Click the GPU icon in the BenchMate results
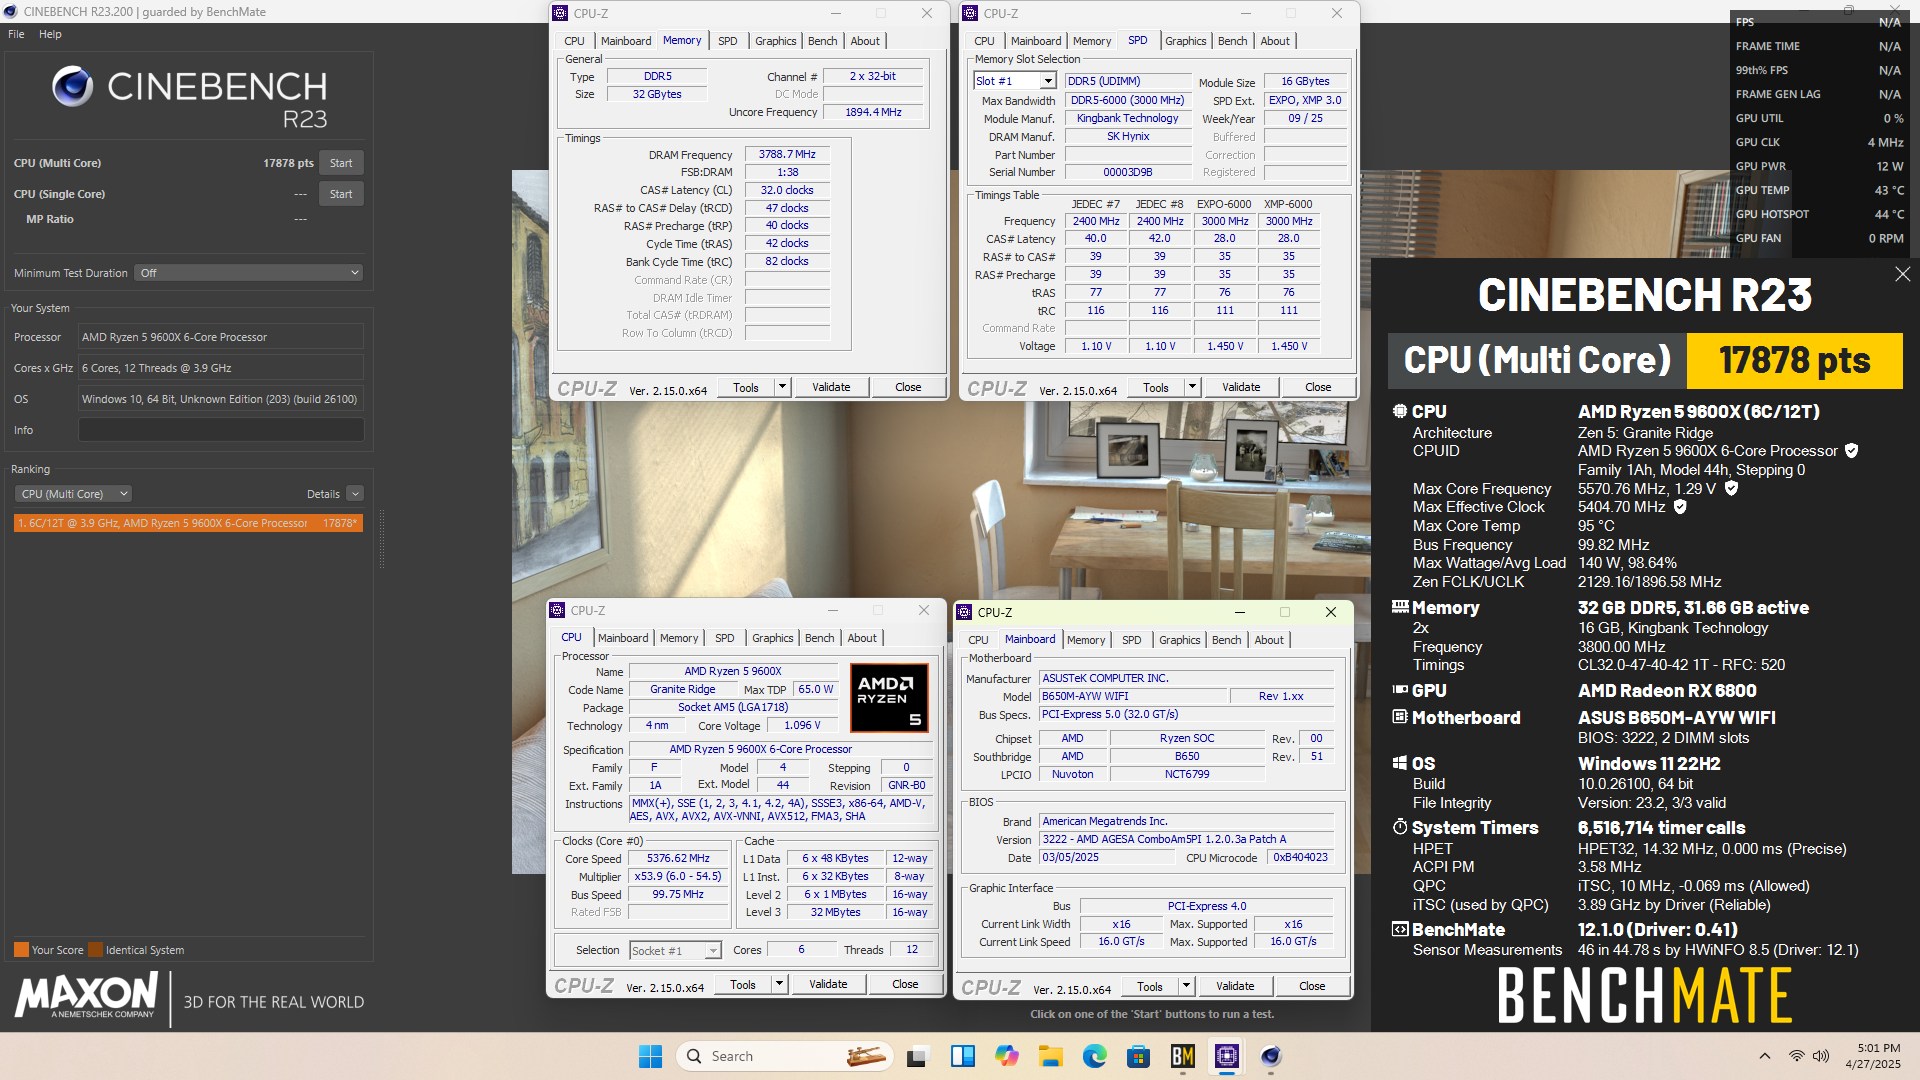 [1400, 690]
